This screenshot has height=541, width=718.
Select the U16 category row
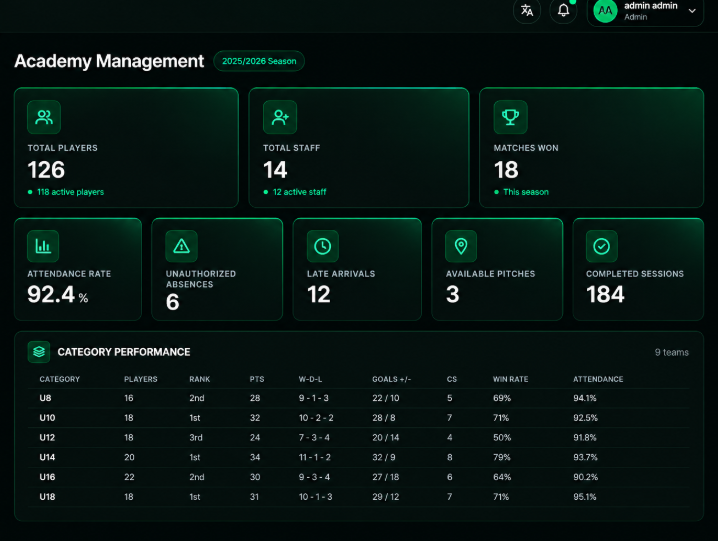click(x=359, y=477)
